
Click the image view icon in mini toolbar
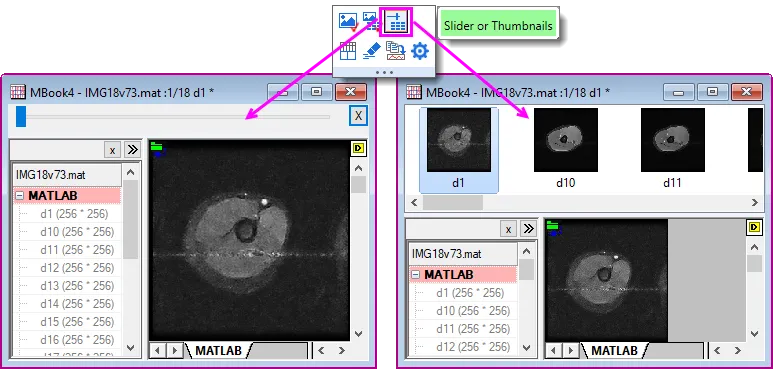348,22
